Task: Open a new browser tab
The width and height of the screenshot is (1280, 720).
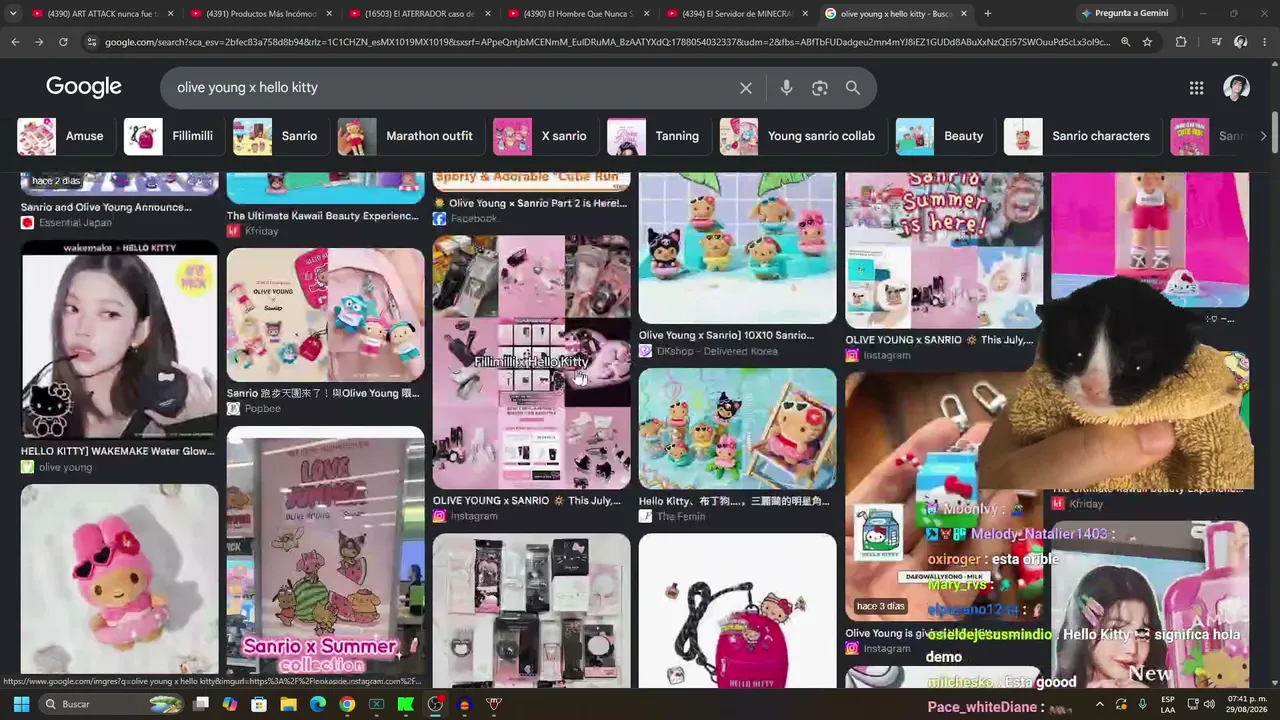Action: [x=988, y=14]
